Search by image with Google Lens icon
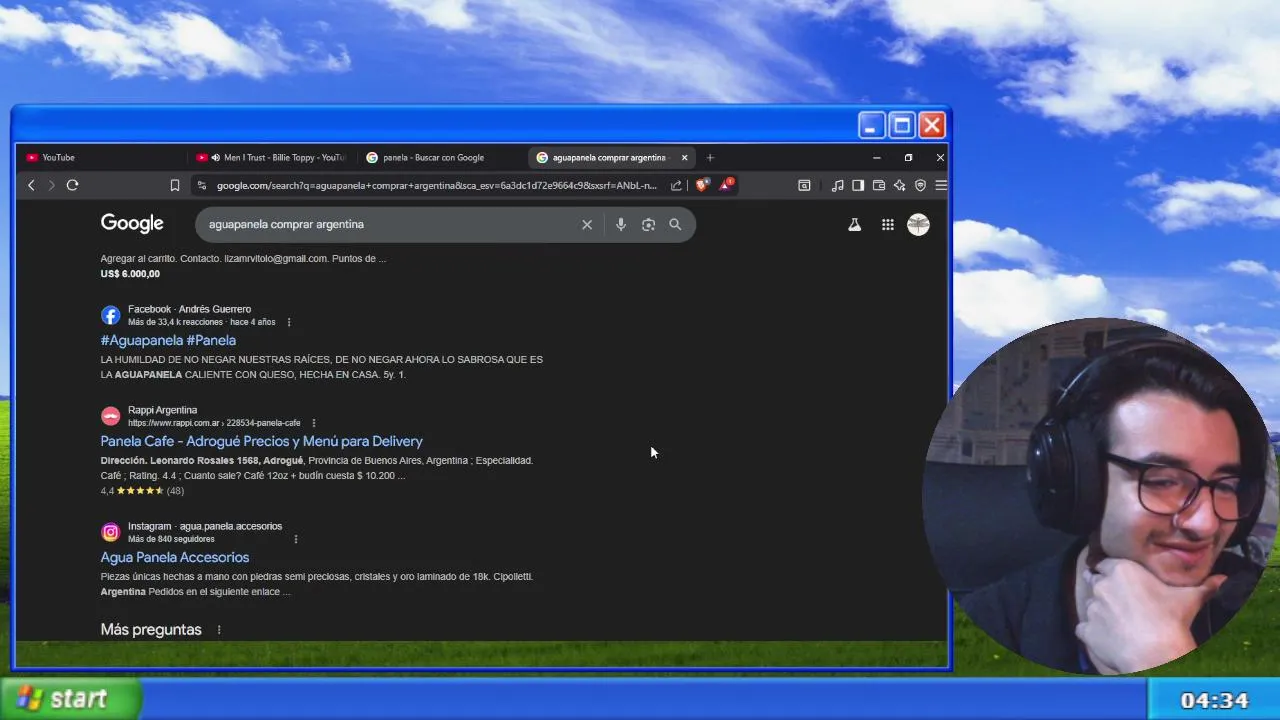Image resolution: width=1280 pixels, height=720 pixels. 648,225
